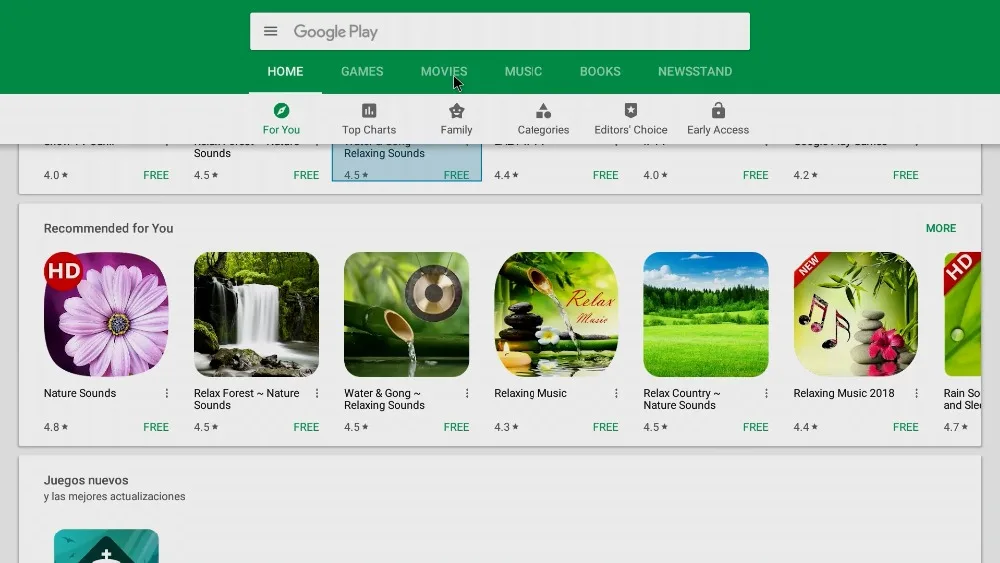This screenshot has height=563, width=1000.
Task: Switch to the HOME tab
Action: pos(285,71)
